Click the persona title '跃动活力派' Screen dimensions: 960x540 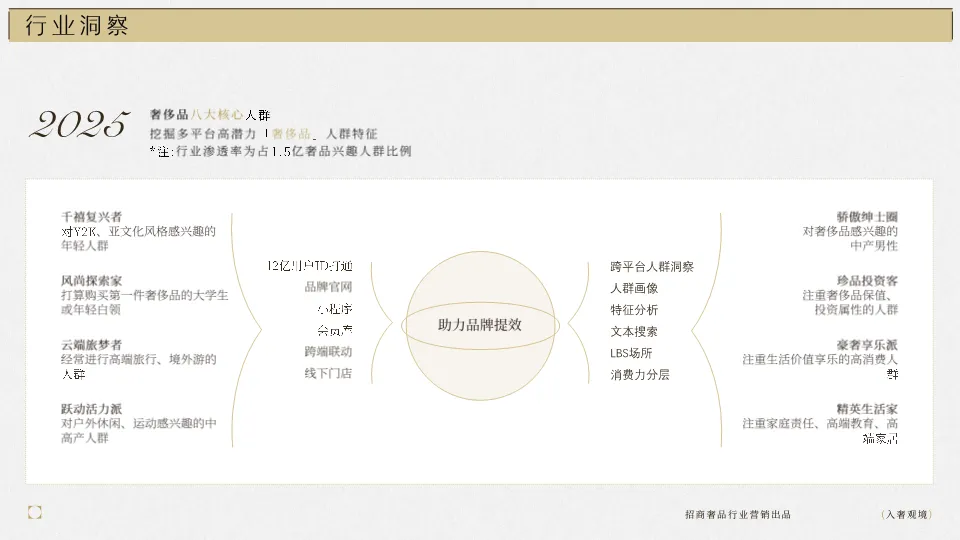pyautogui.click(x=91, y=409)
